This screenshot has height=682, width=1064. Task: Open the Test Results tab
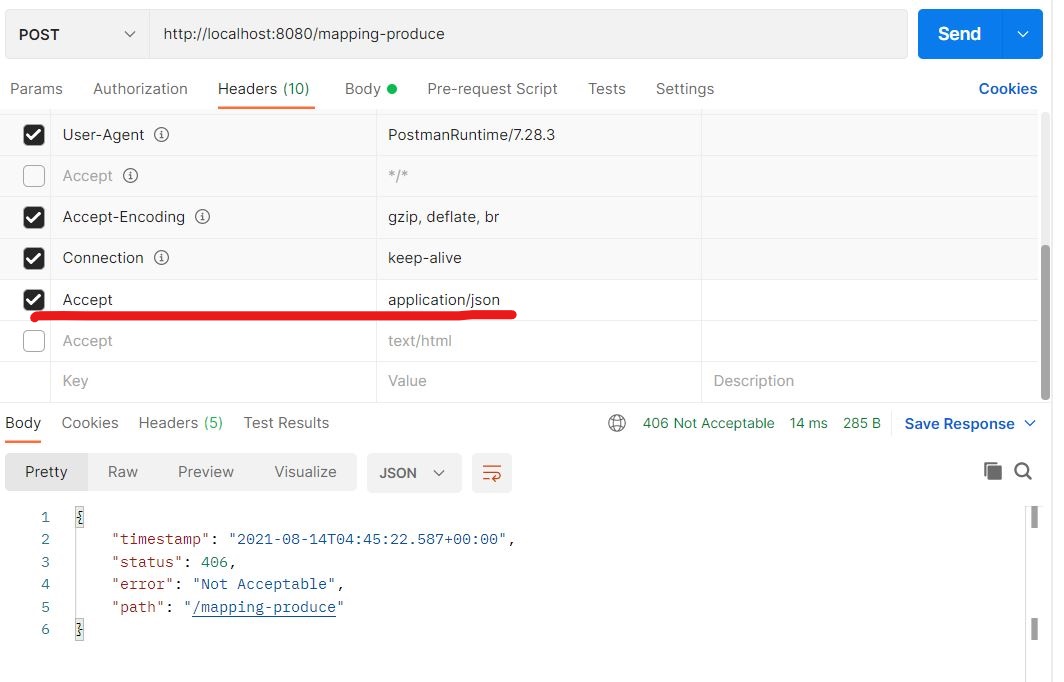click(x=286, y=423)
